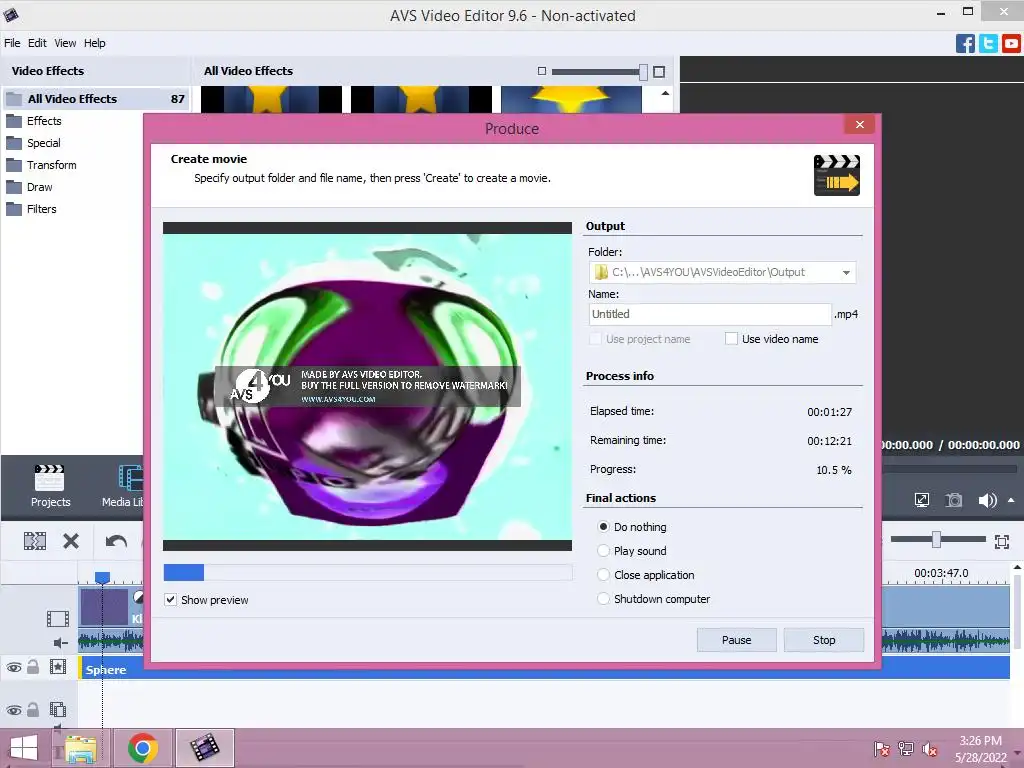Click the timeline zoom slider handle
Screen dimensions: 1024x768
[936, 539]
